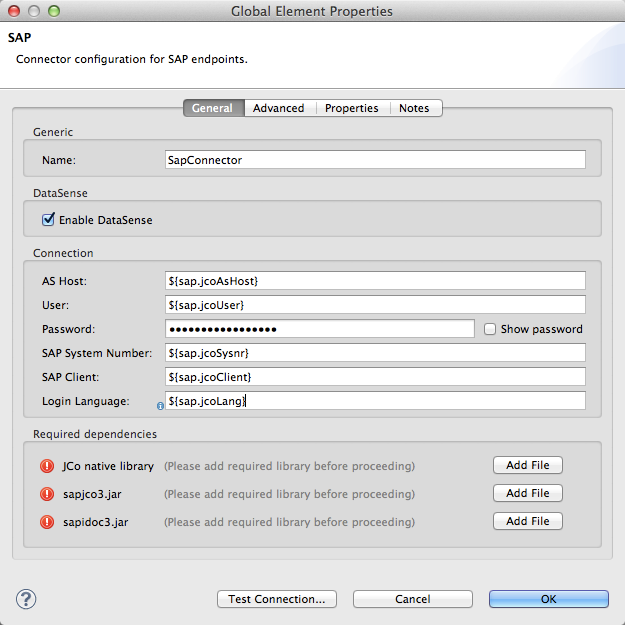Focus the Name input field

375,160
